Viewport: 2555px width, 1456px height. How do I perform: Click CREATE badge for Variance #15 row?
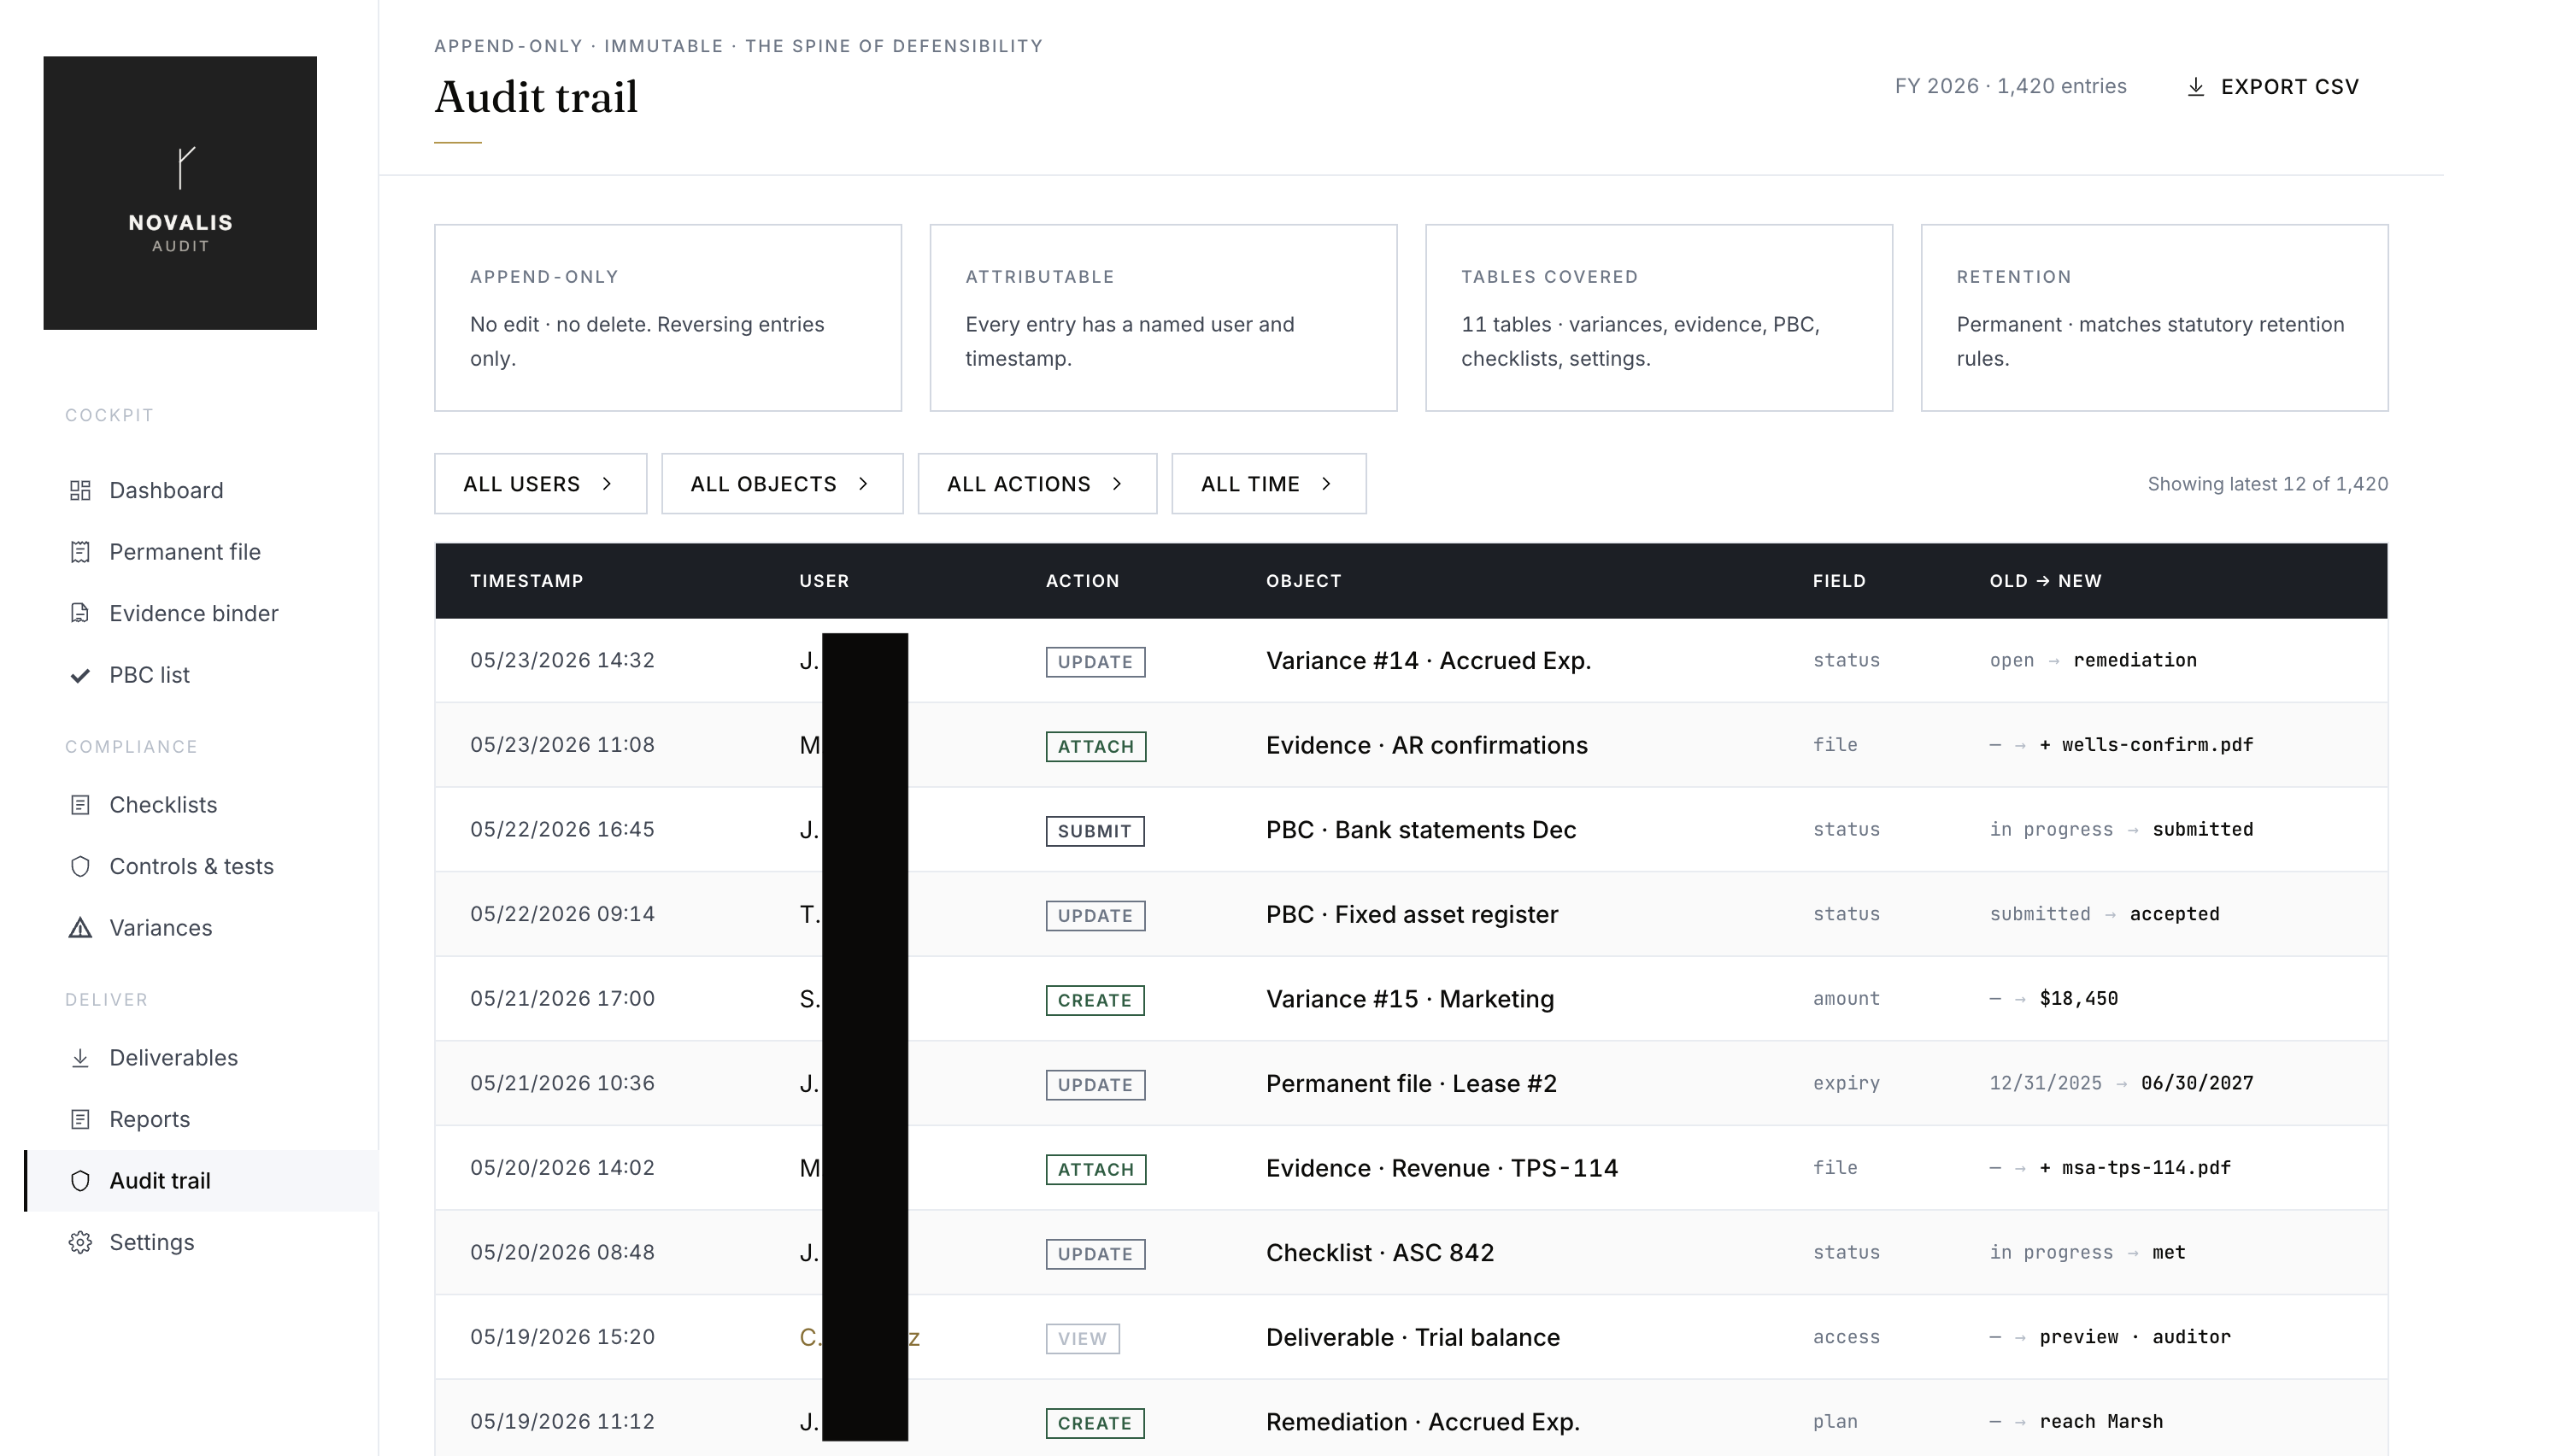click(1094, 1000)
